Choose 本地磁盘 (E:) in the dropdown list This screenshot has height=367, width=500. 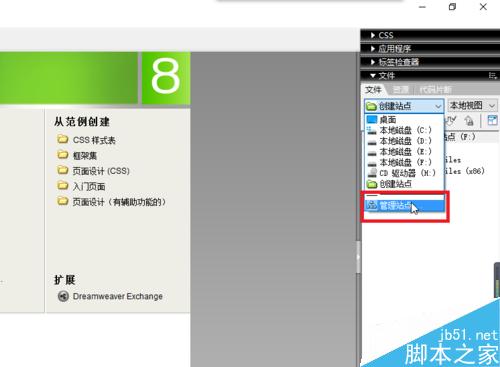(404, 151)
